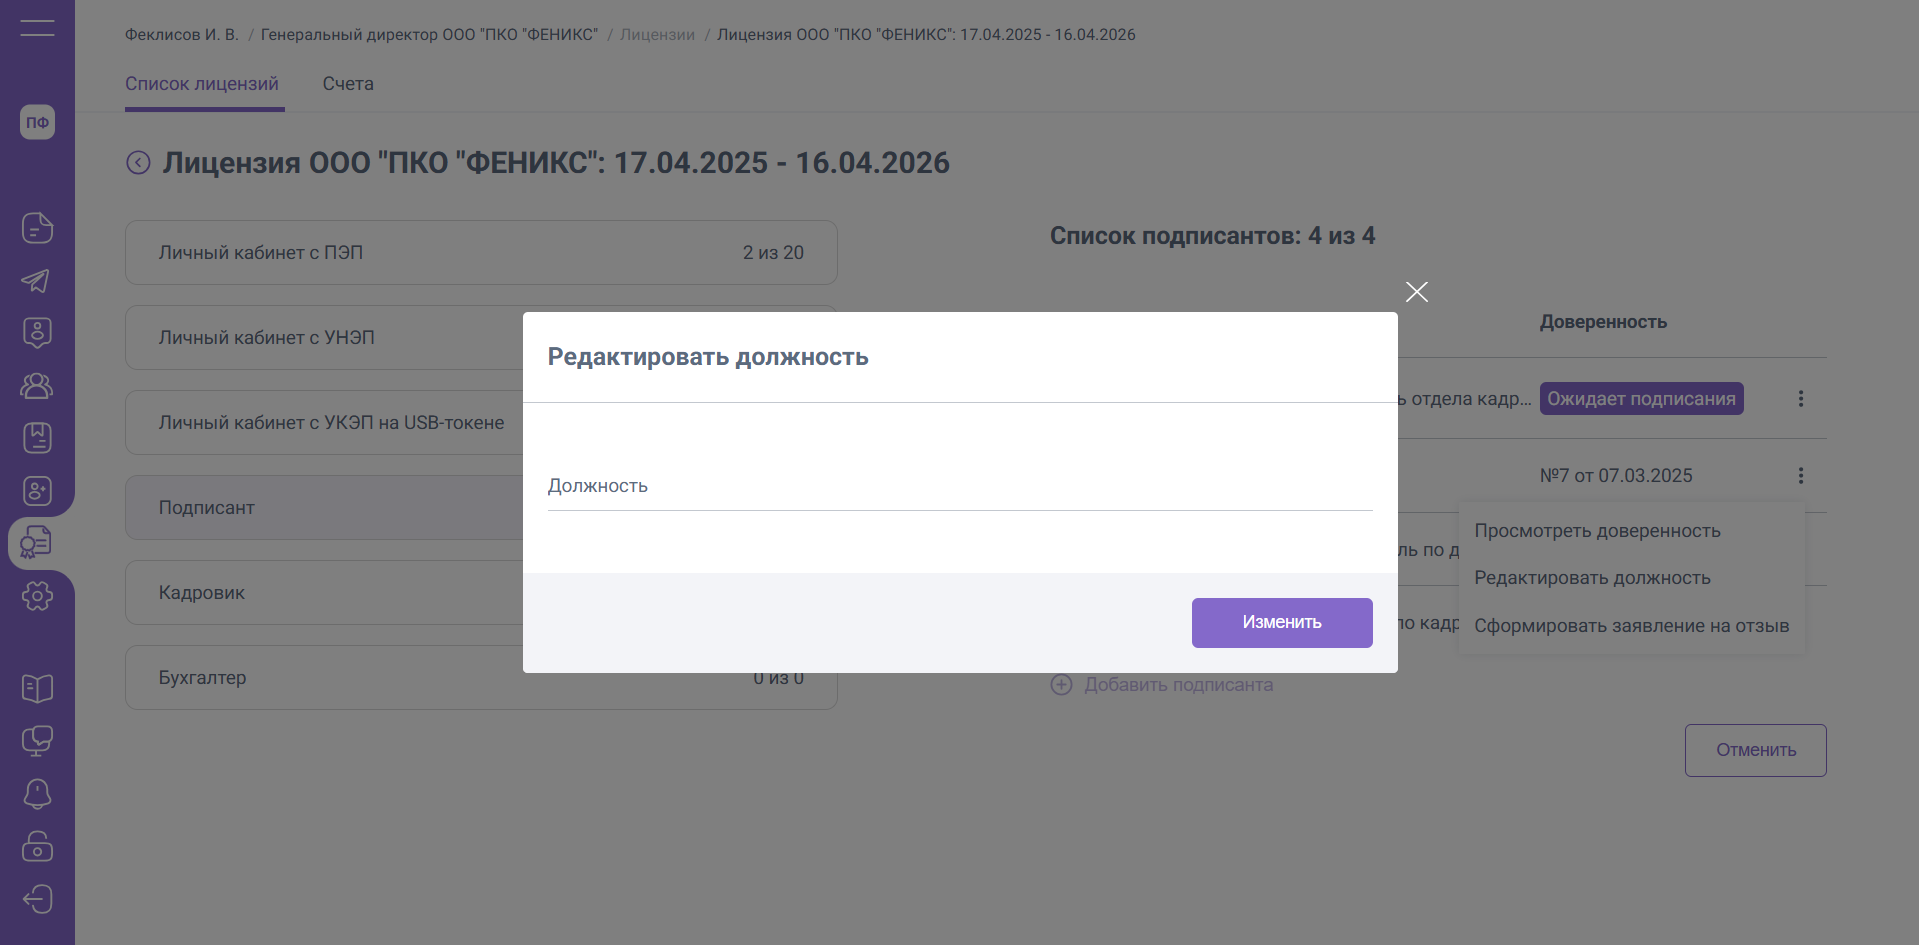Open the hamburger menu in sidebar
This screenshot has width=1919, height=945.
(x=37, y=28)
